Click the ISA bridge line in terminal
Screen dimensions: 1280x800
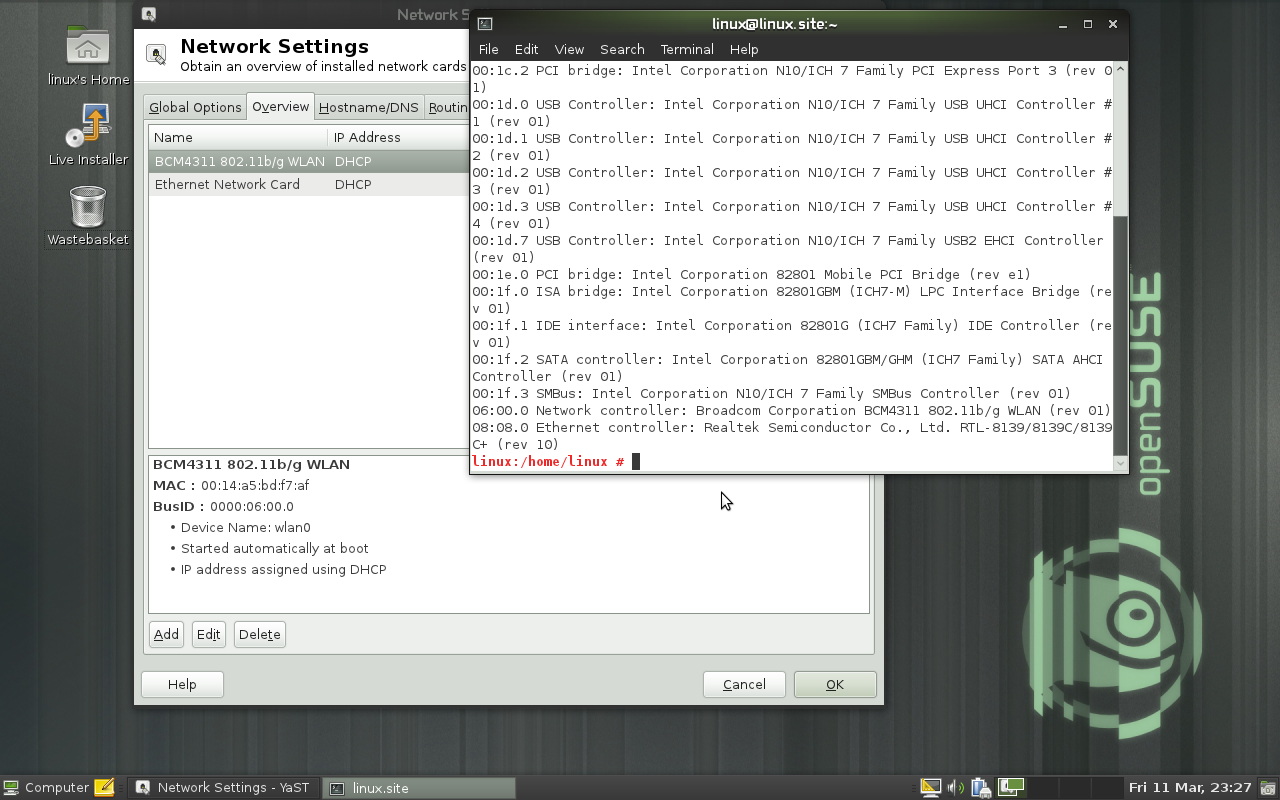click(791, 299)
